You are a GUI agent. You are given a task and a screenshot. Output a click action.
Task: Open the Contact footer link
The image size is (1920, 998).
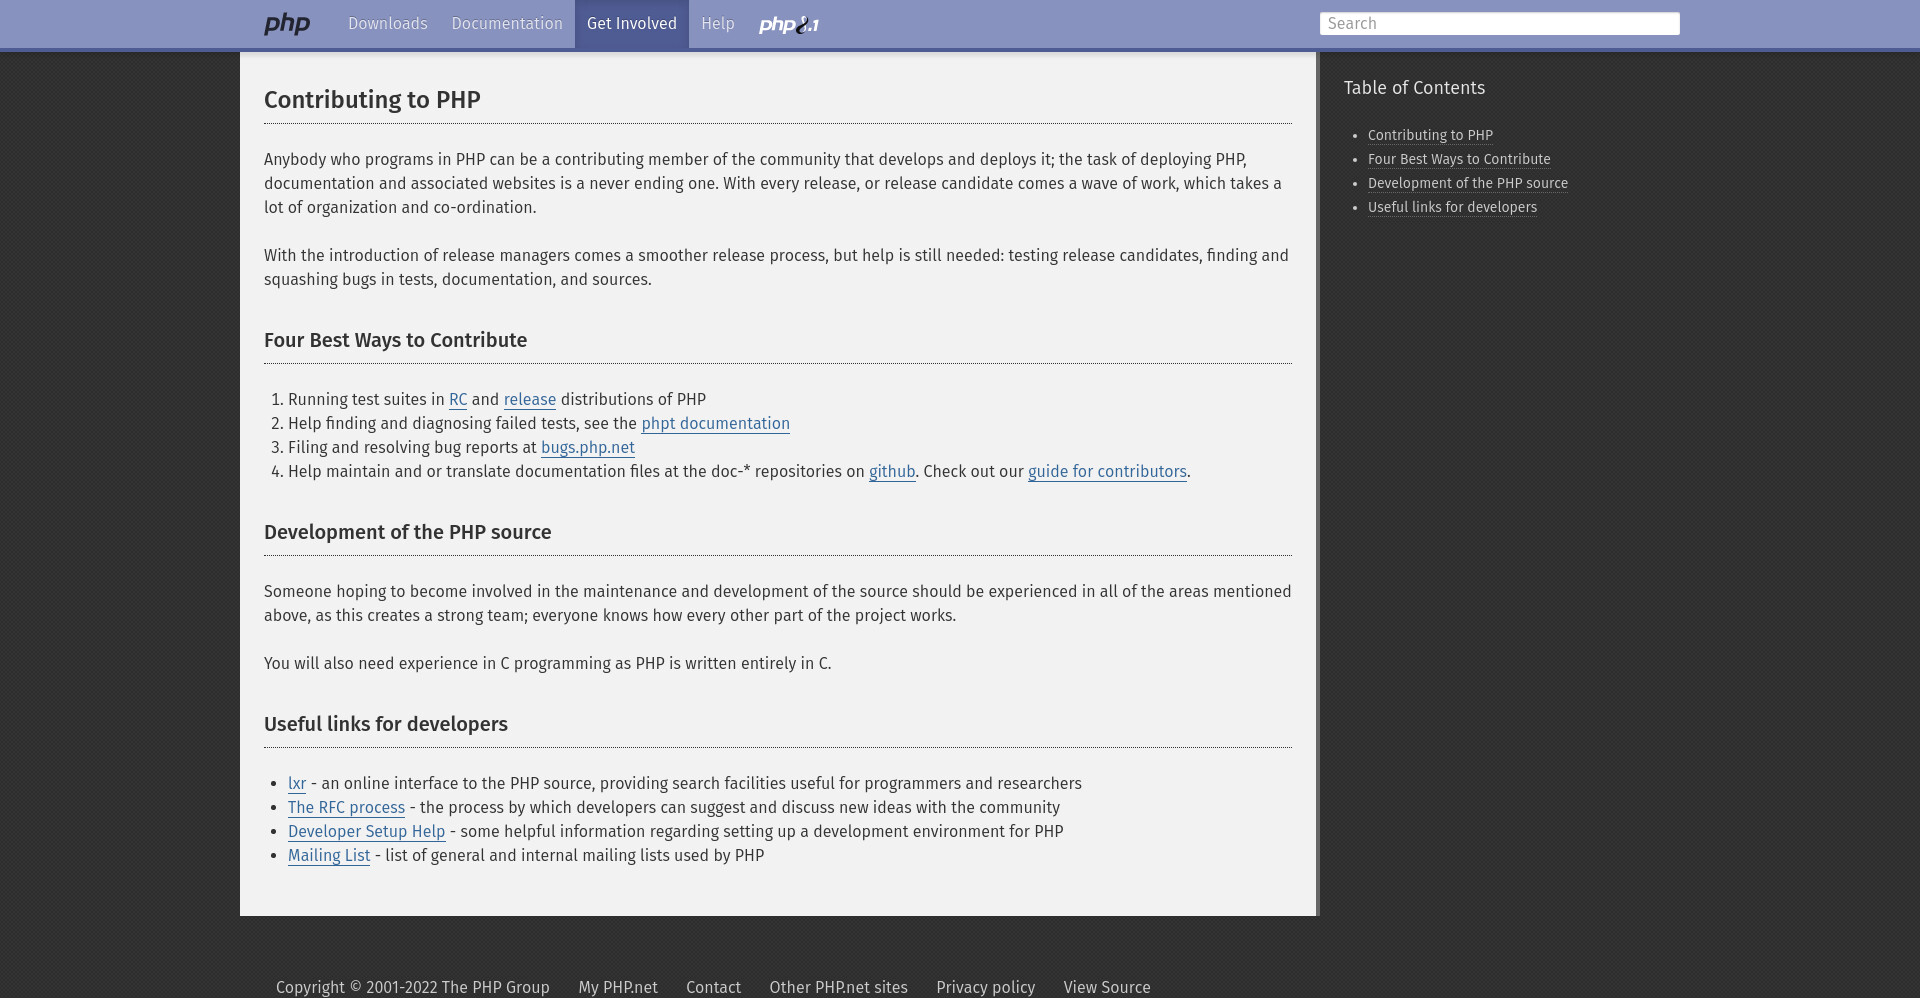[x=713, y=988]
